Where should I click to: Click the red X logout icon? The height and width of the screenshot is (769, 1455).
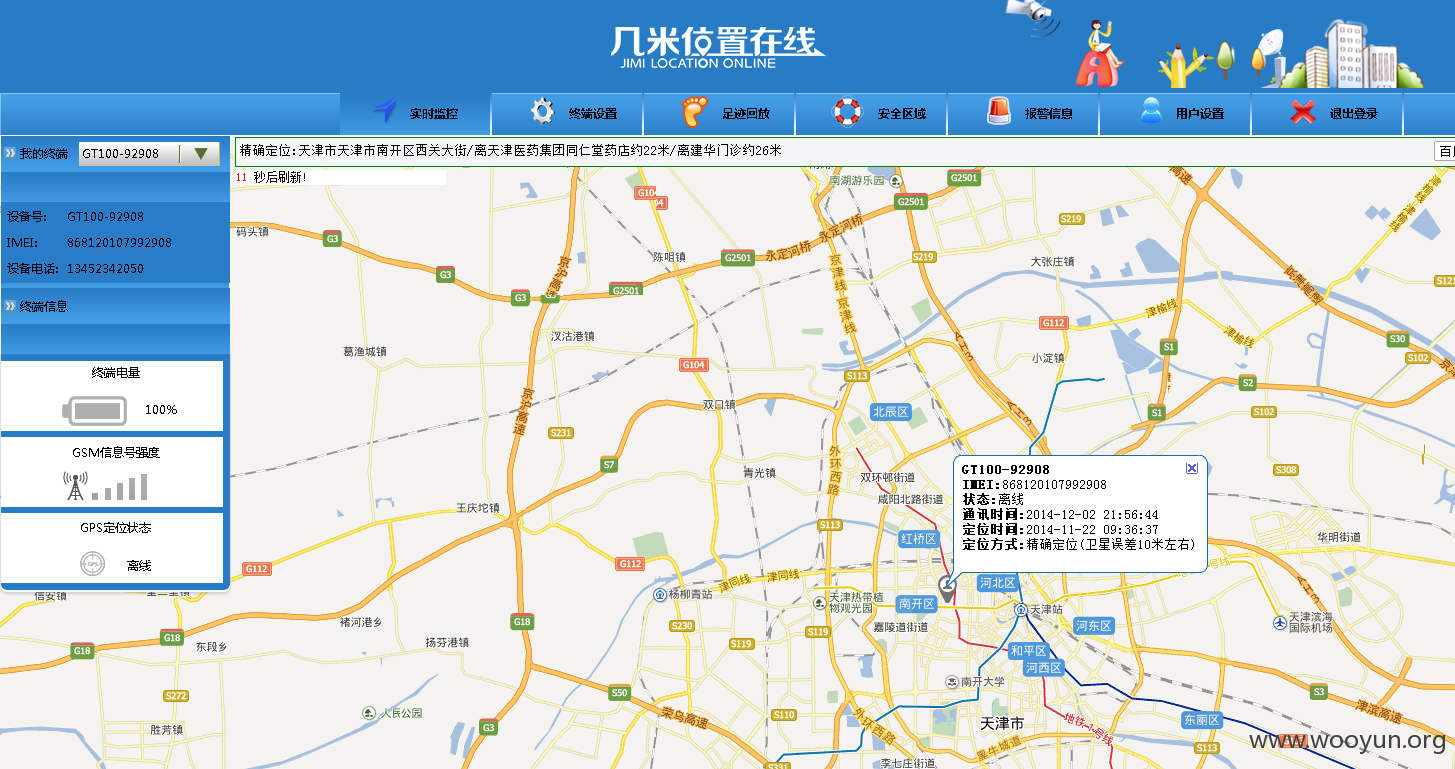[x=1302, y=112]
